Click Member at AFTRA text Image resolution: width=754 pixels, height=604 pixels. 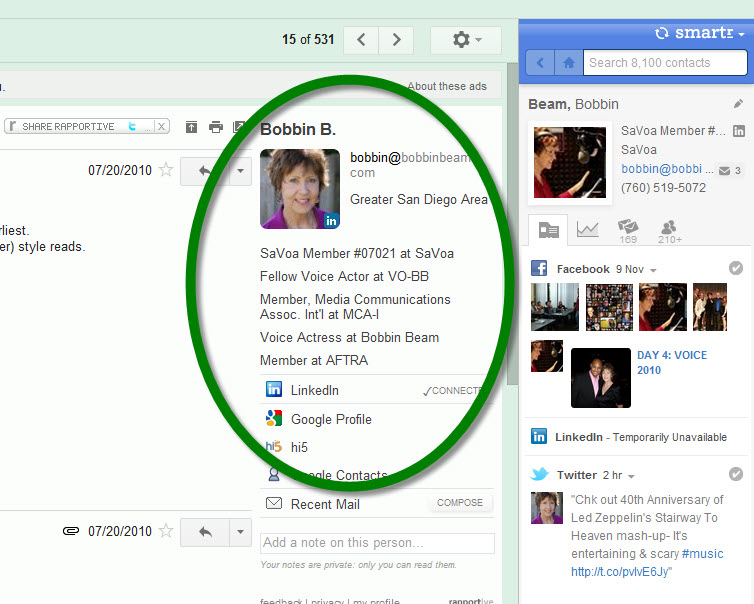point(314,361)
